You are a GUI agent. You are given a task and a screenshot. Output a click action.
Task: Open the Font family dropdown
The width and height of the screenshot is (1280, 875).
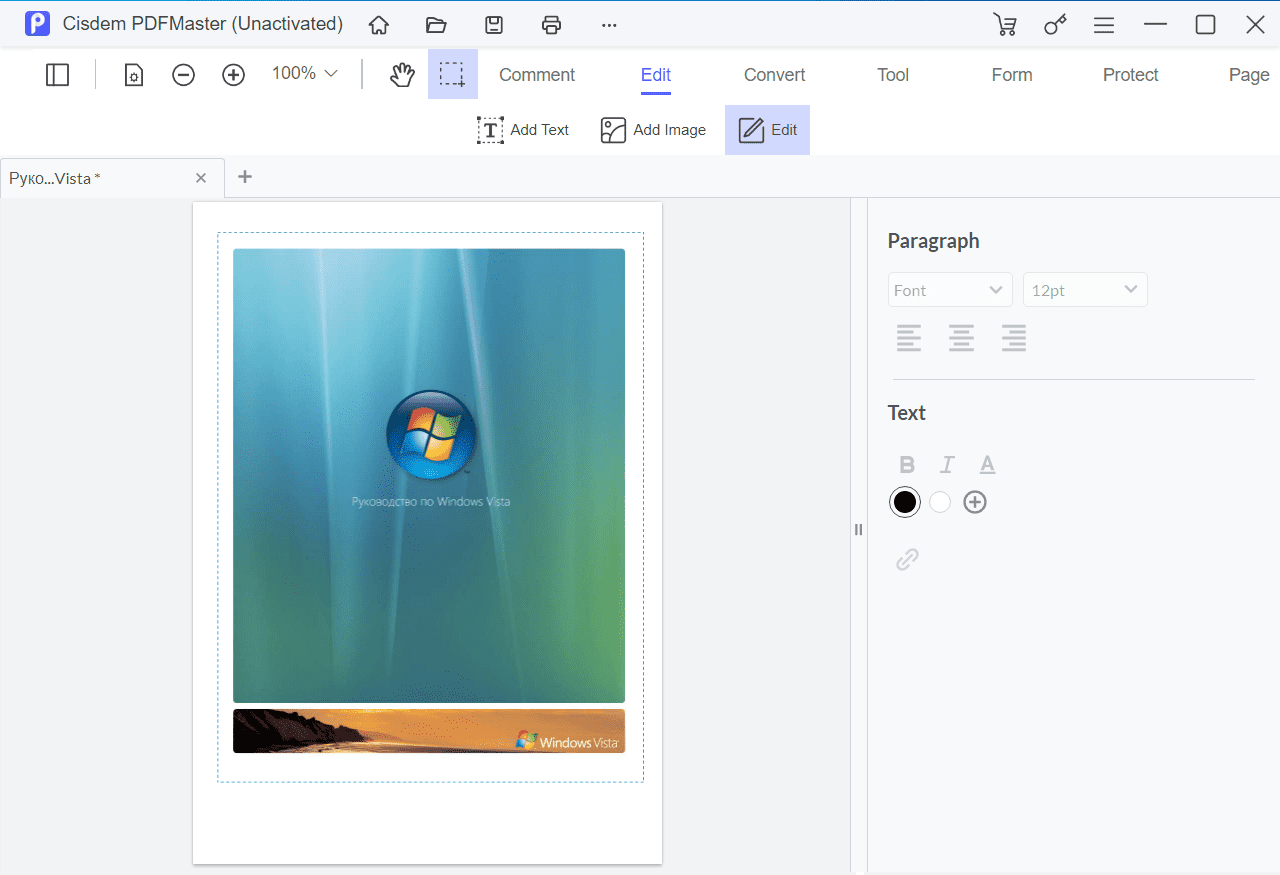pyautogui.click(x=950, y=290)
